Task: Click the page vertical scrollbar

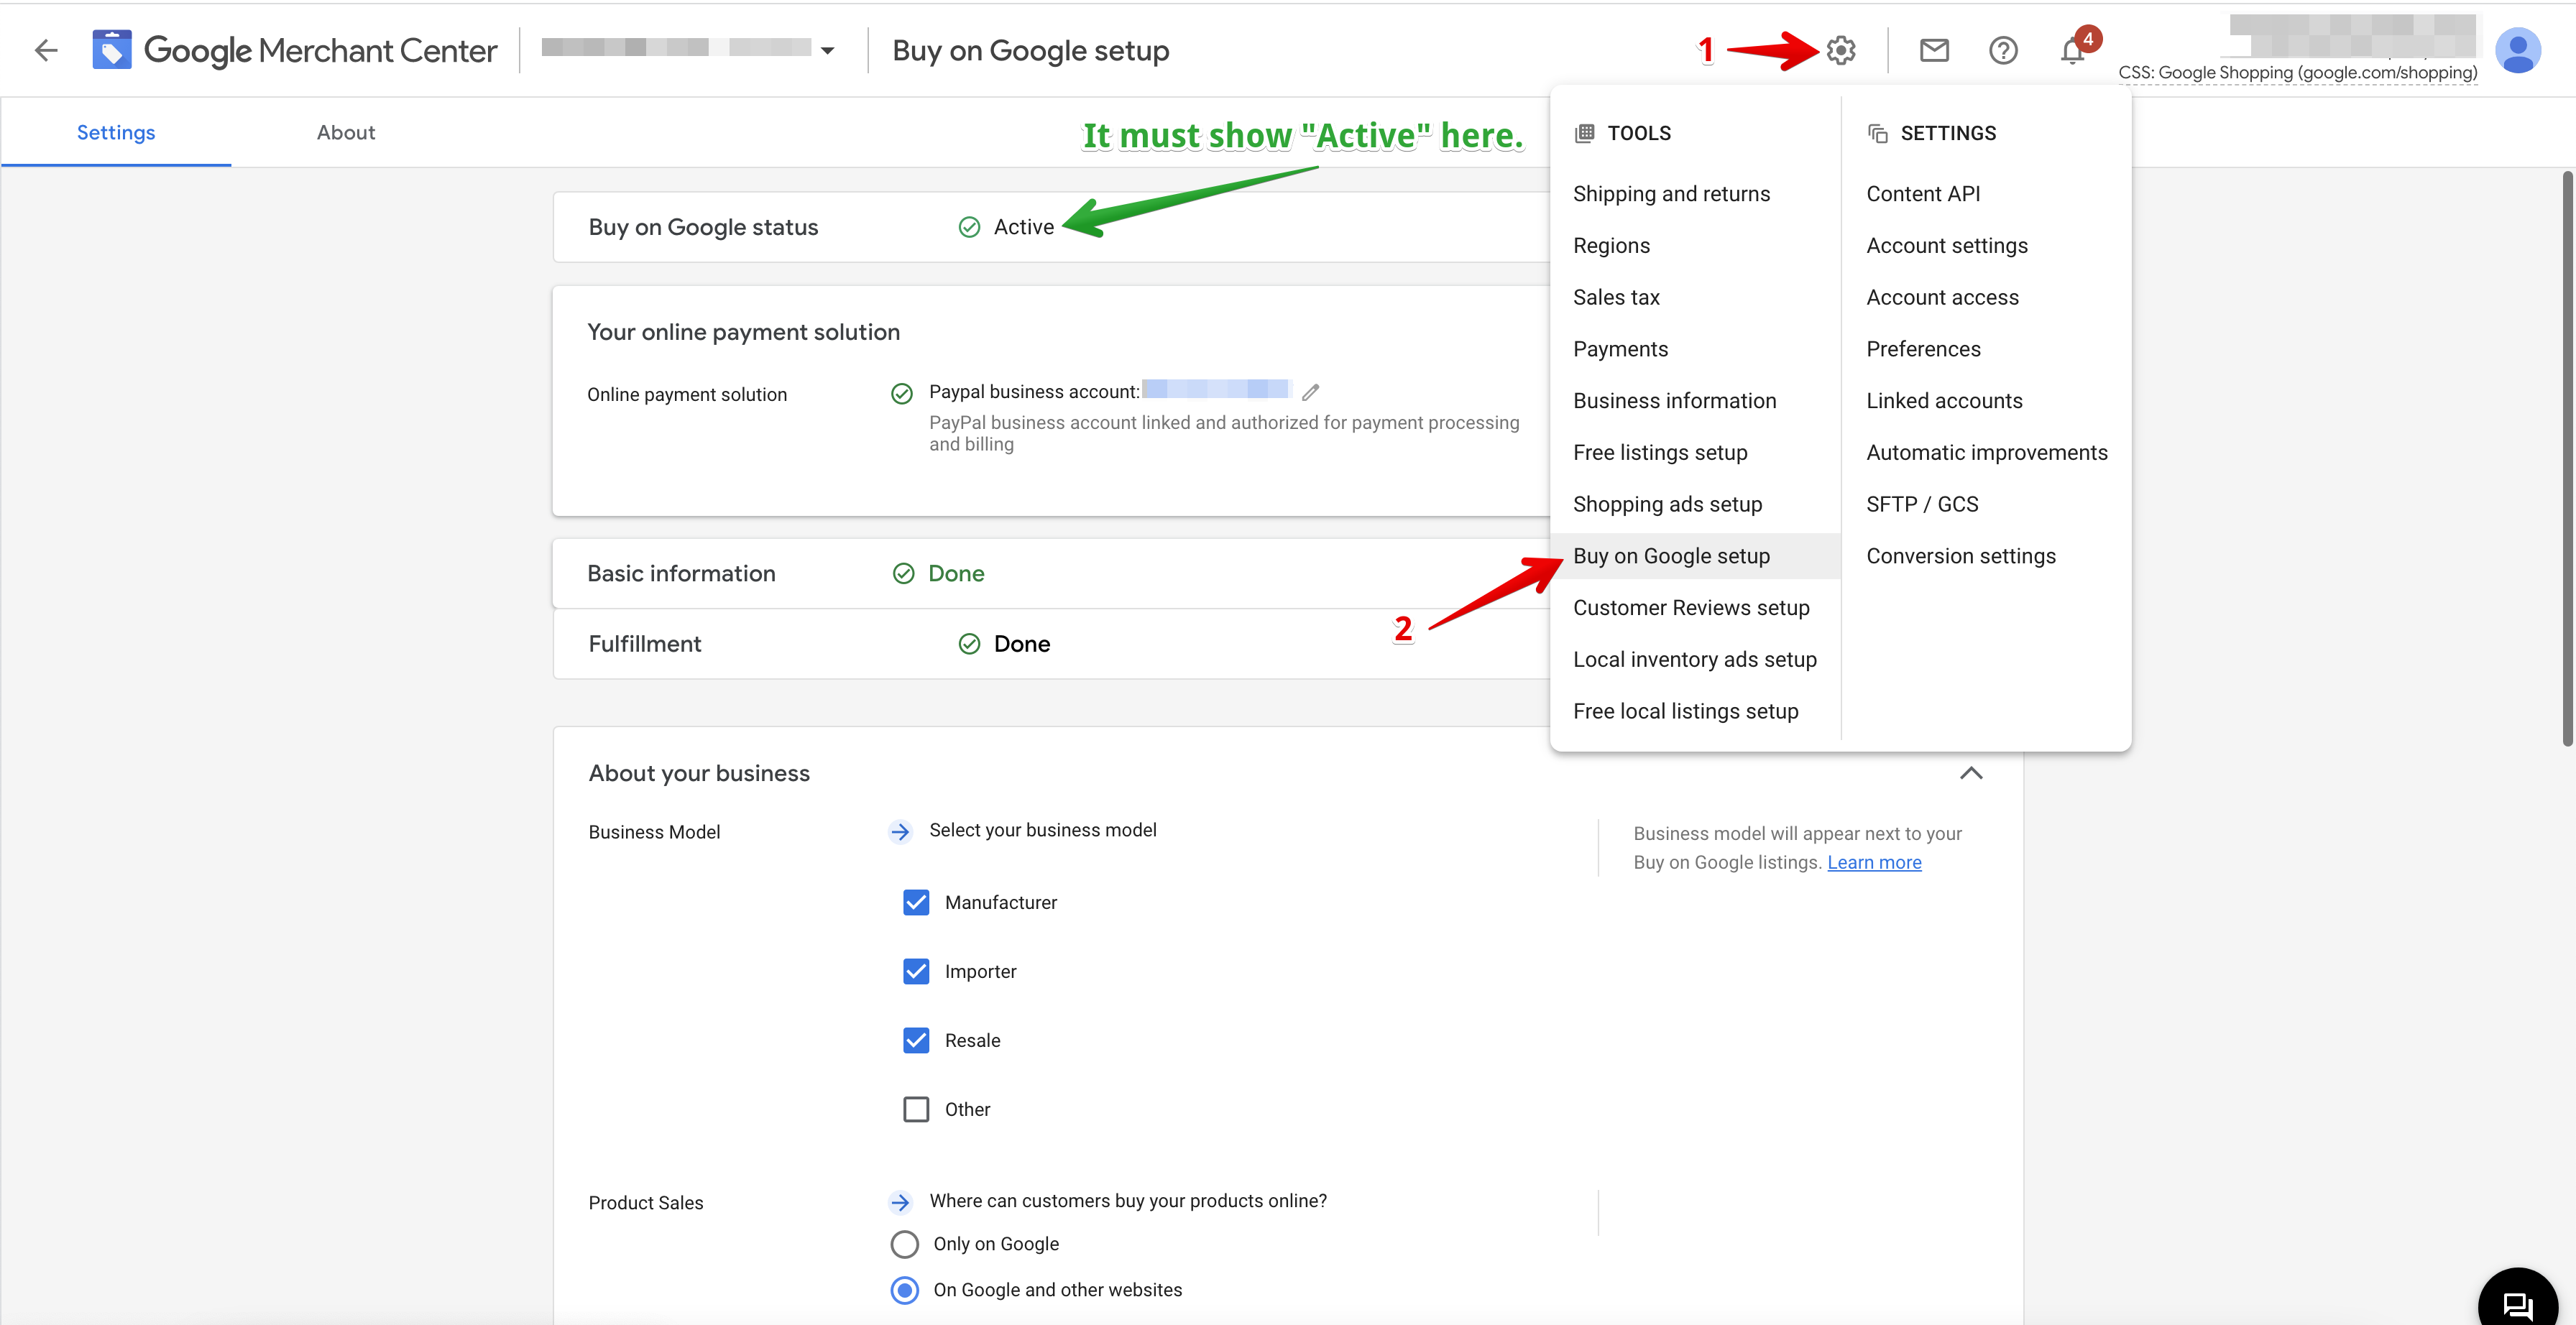Action: [x=2567, y=460]
